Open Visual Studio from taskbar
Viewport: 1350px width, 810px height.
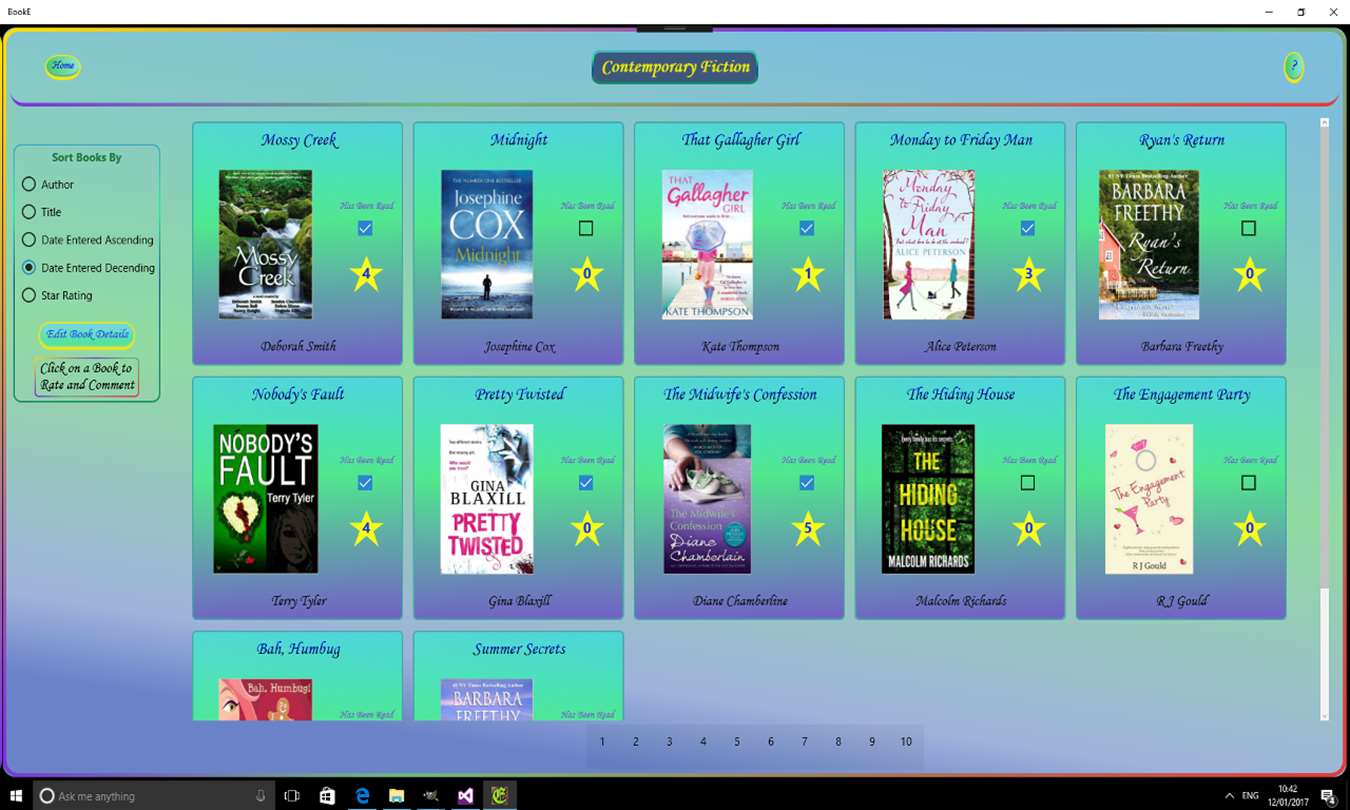pyautogui.click(x=465, y=796)
